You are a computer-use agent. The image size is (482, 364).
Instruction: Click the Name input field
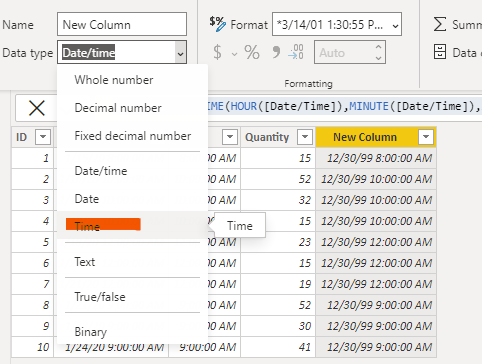[122, 24]
